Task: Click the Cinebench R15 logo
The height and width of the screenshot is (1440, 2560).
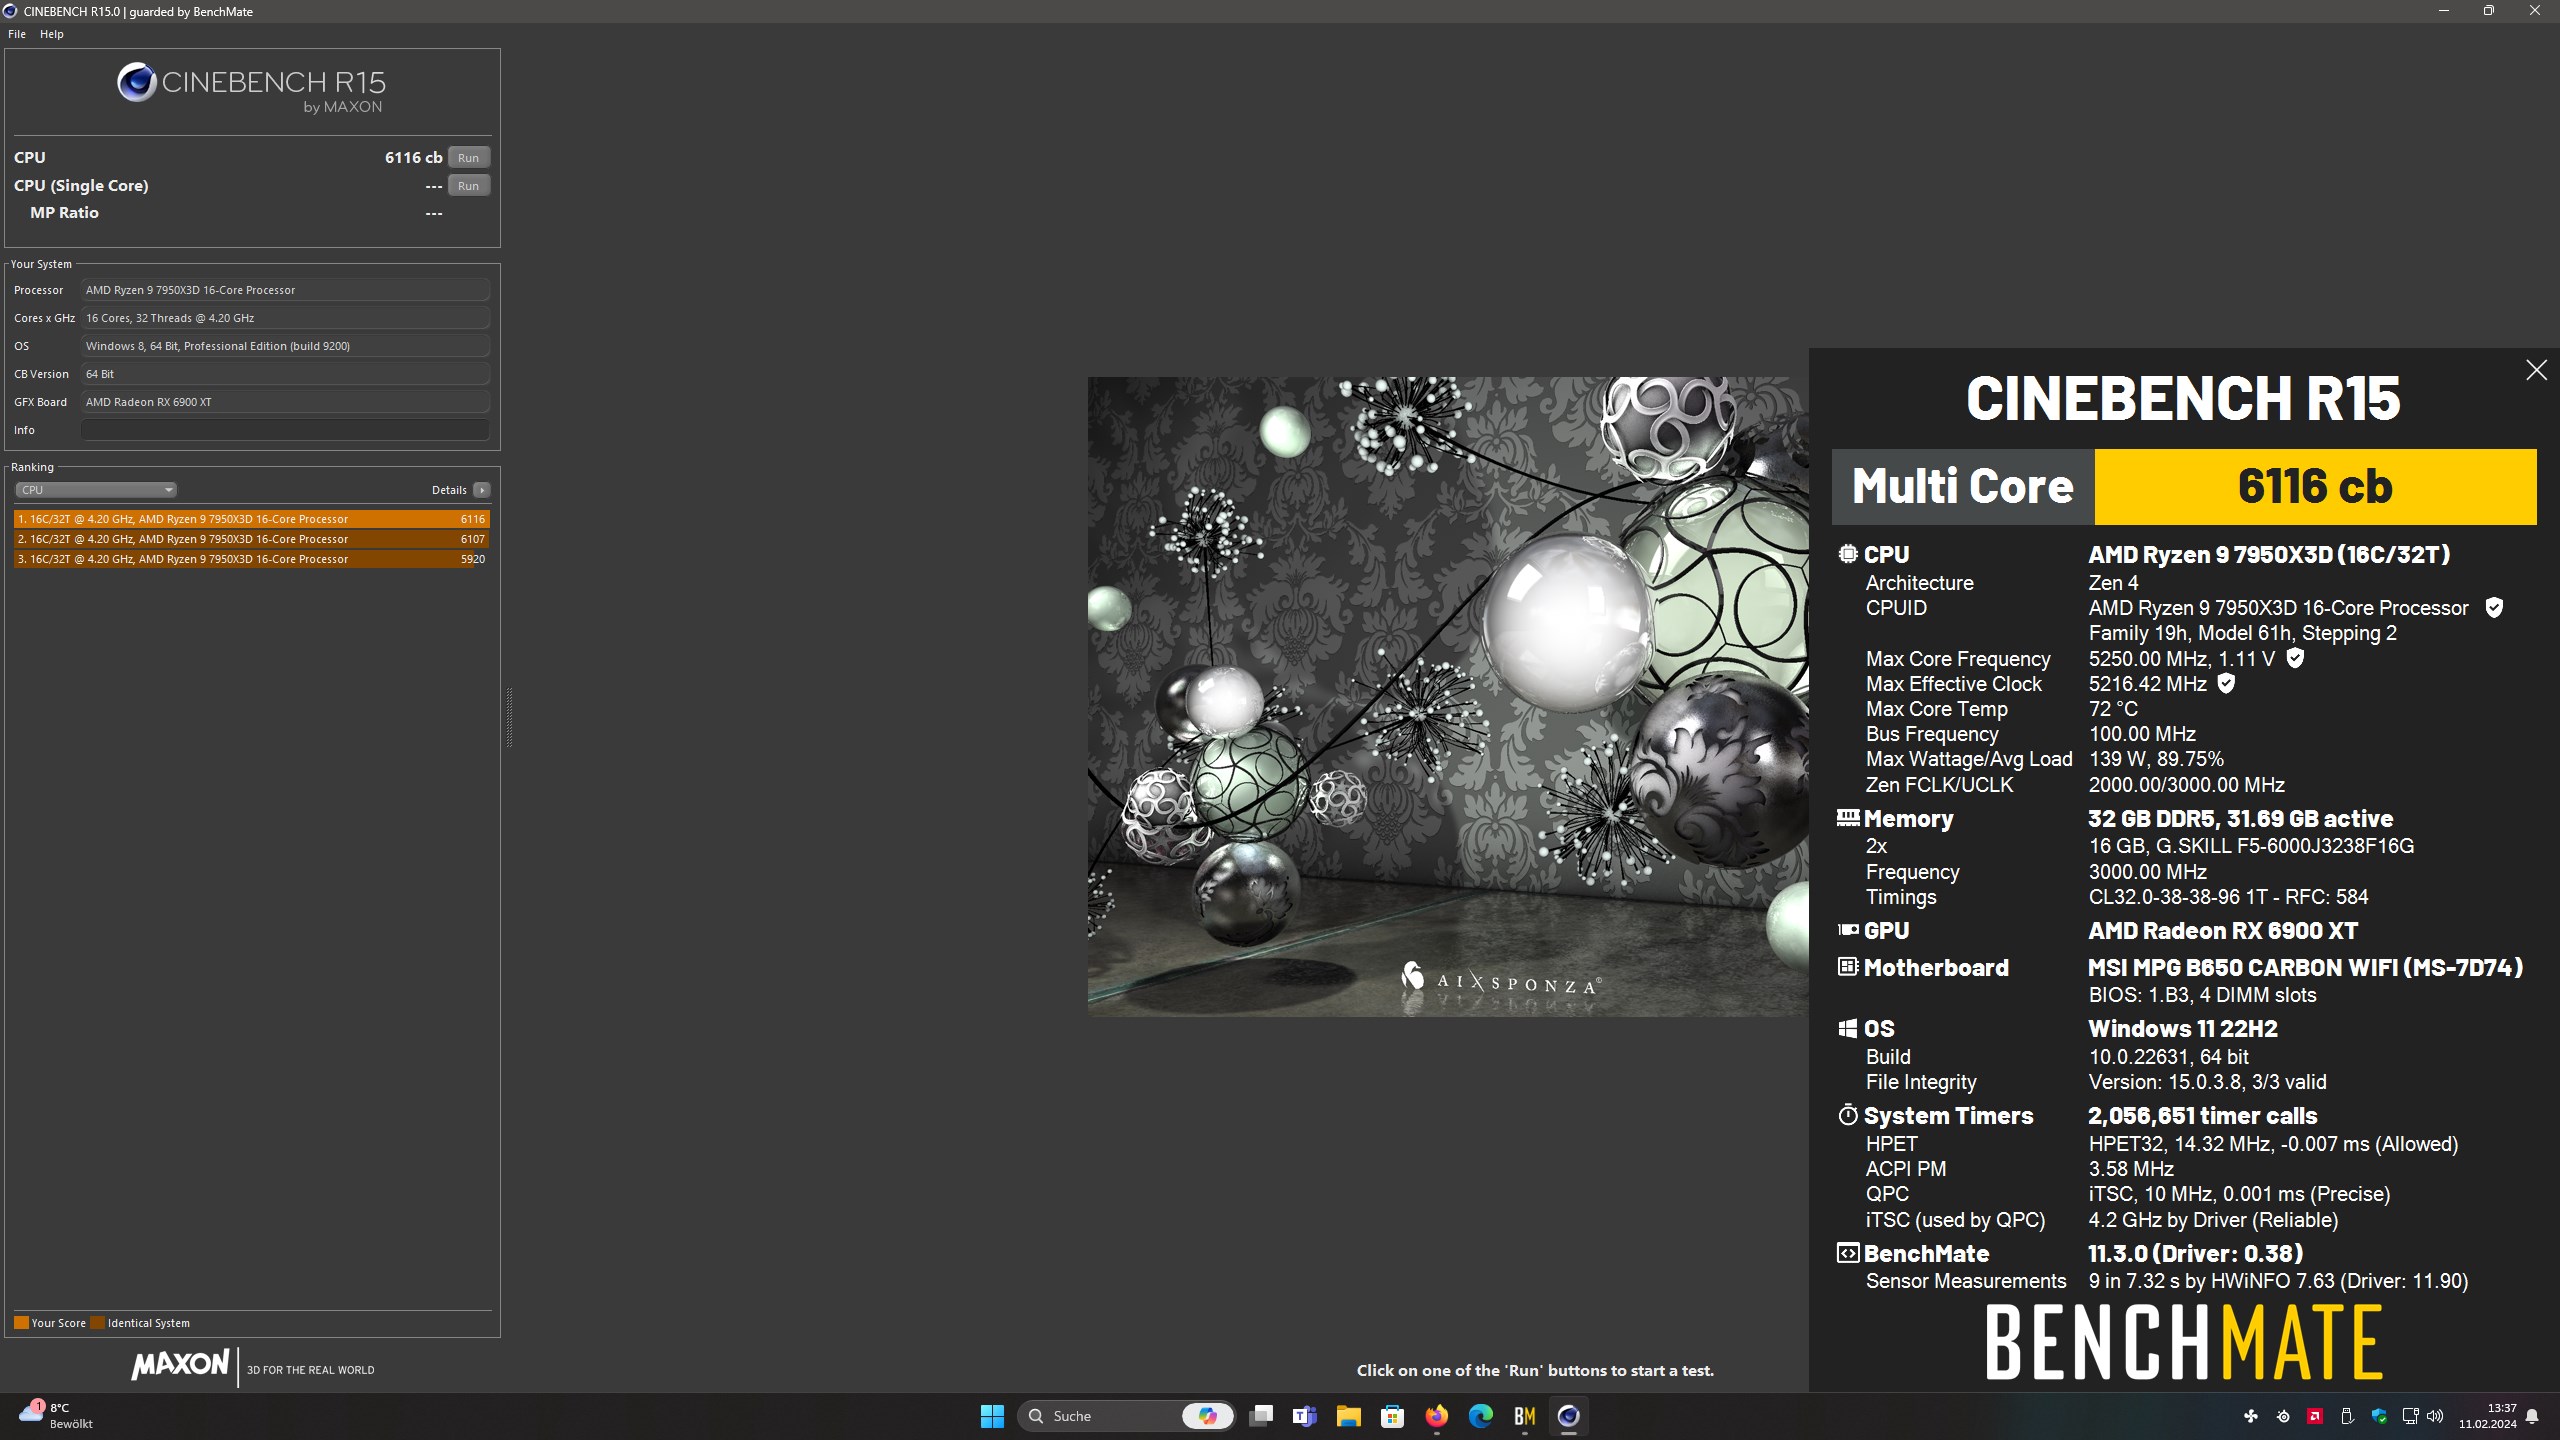Action: 251,88
